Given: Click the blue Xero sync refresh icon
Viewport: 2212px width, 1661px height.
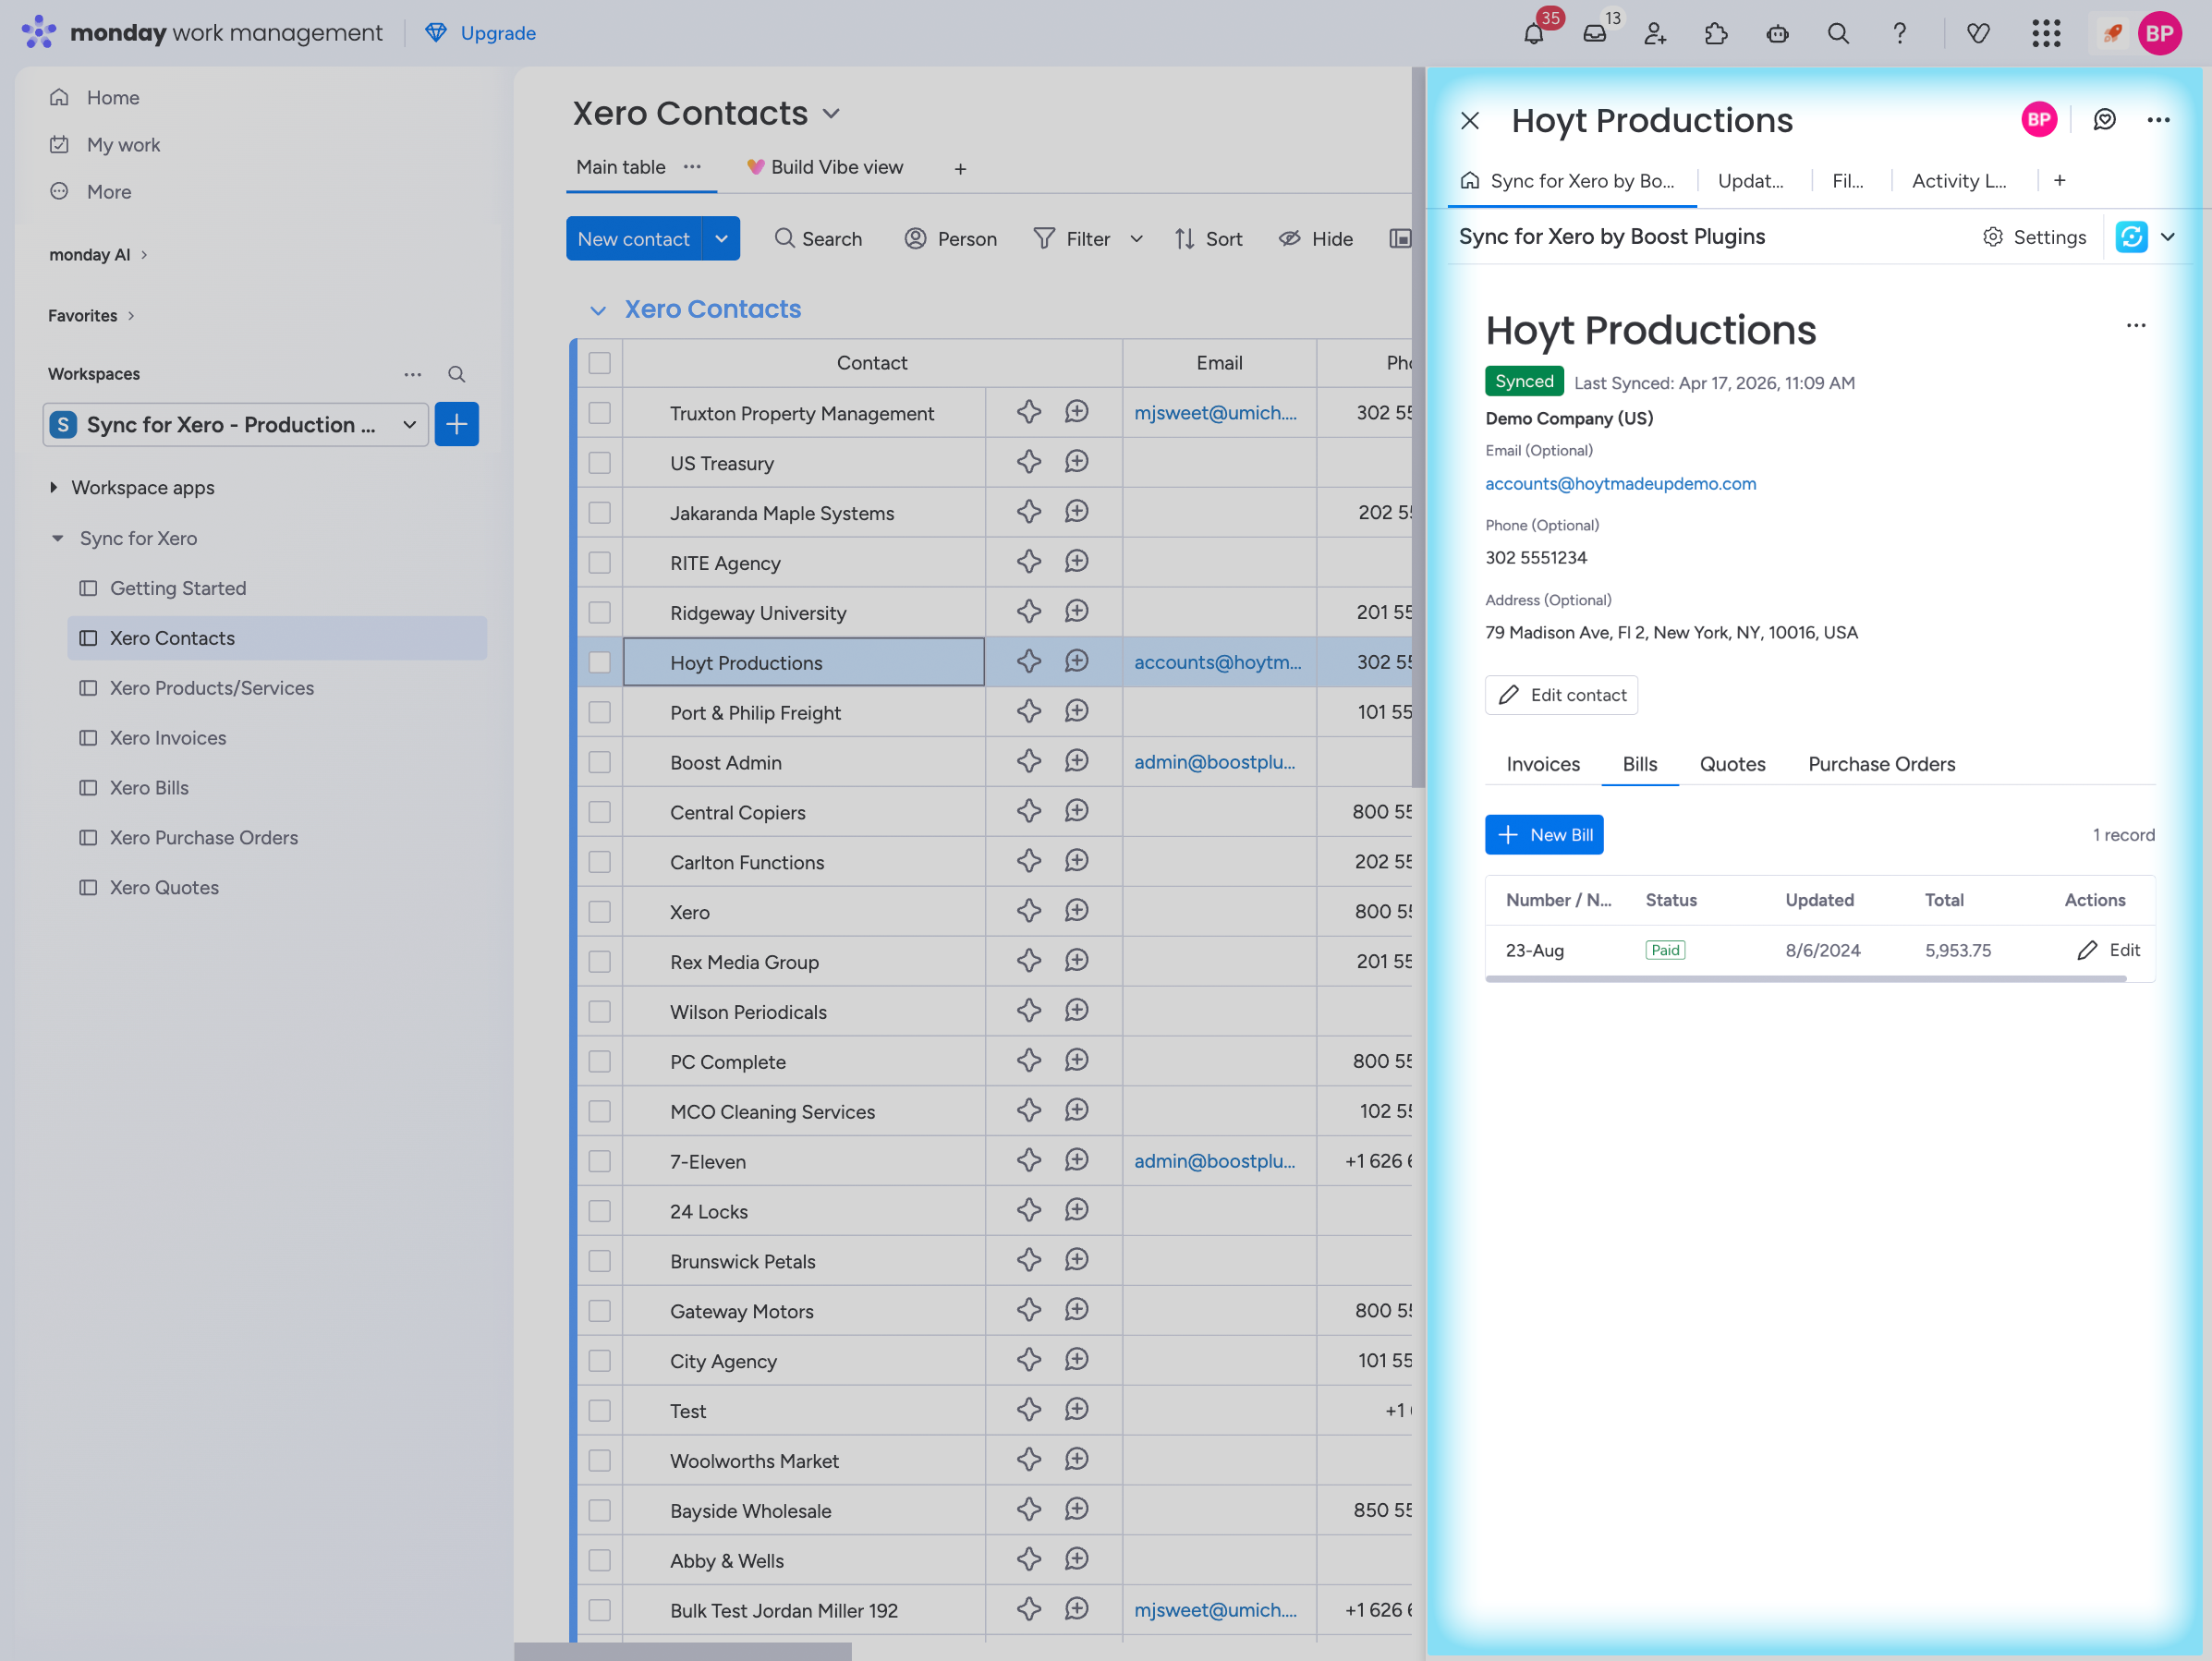Looking at the screenshot, I should click(x=2131, y=237).
